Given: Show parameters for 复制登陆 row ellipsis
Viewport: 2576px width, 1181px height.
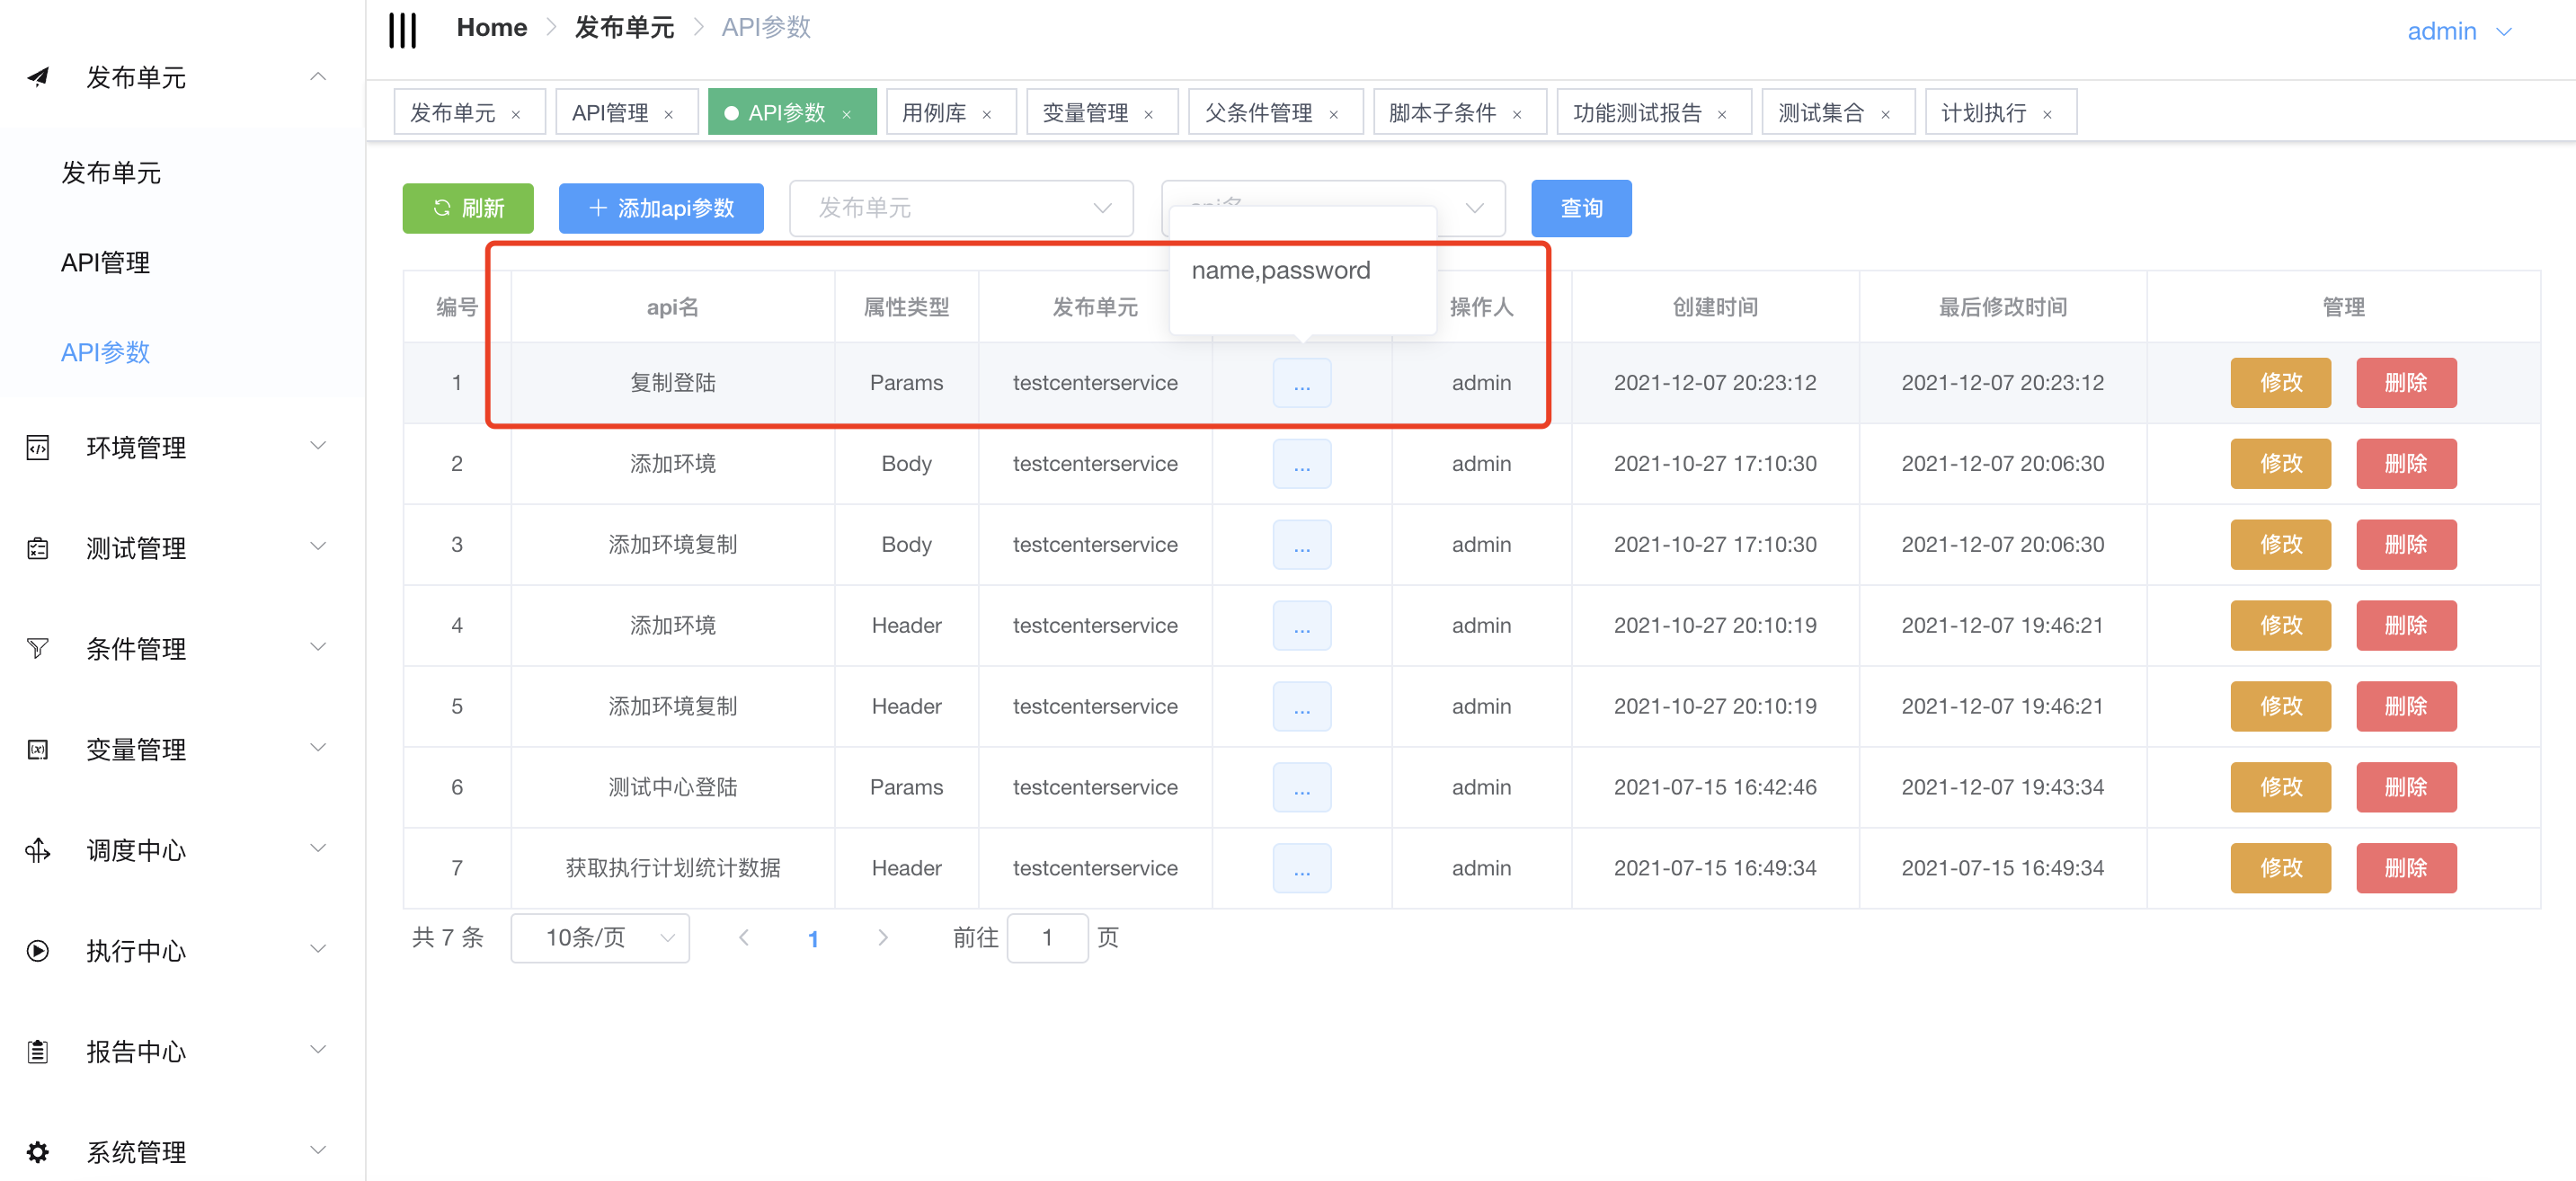Looking at the screenshot, I should [x=1302, y=383].
